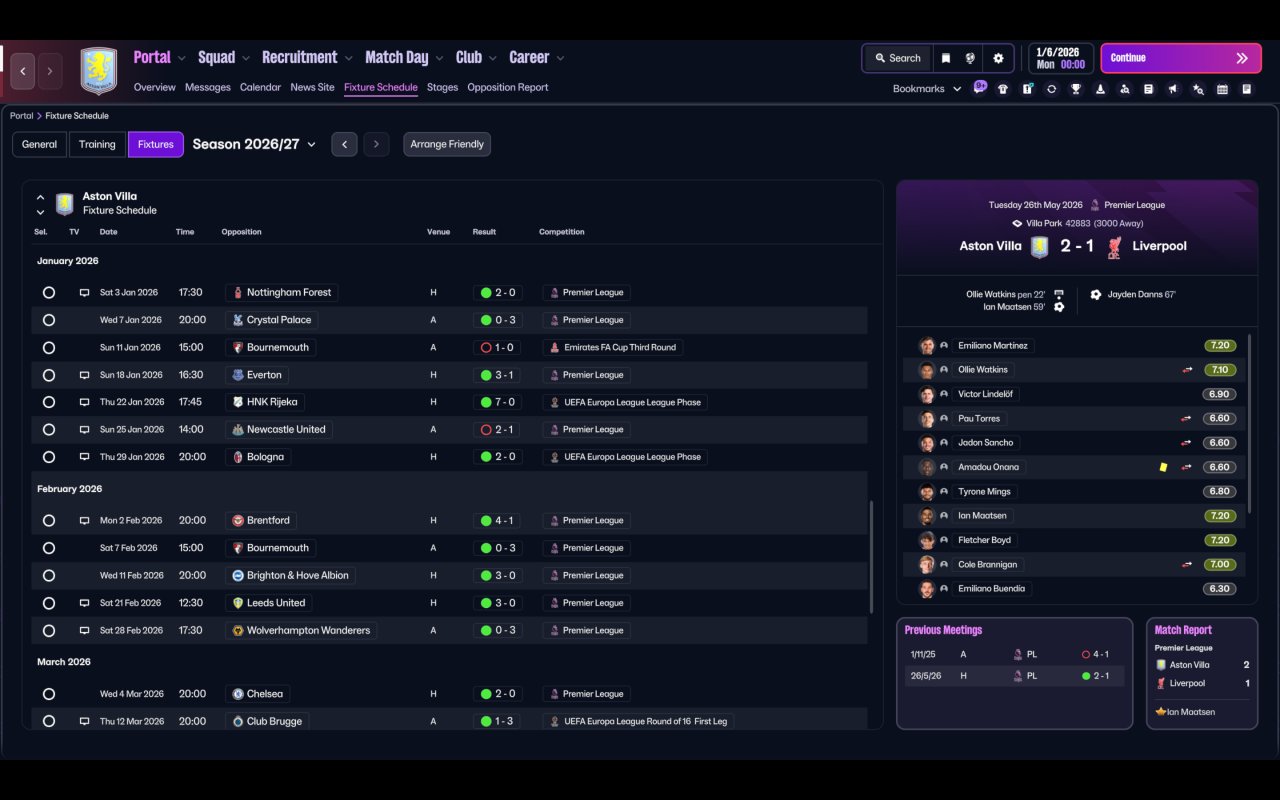Click the Continue button

(1180, 58)
